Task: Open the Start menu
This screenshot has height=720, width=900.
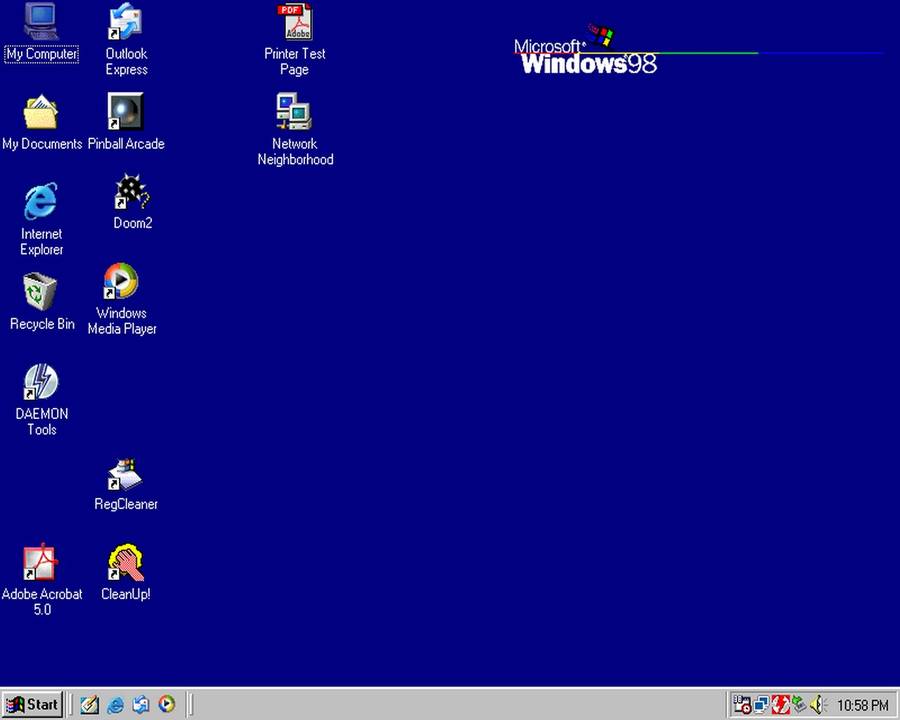Action: coord(33,704)
